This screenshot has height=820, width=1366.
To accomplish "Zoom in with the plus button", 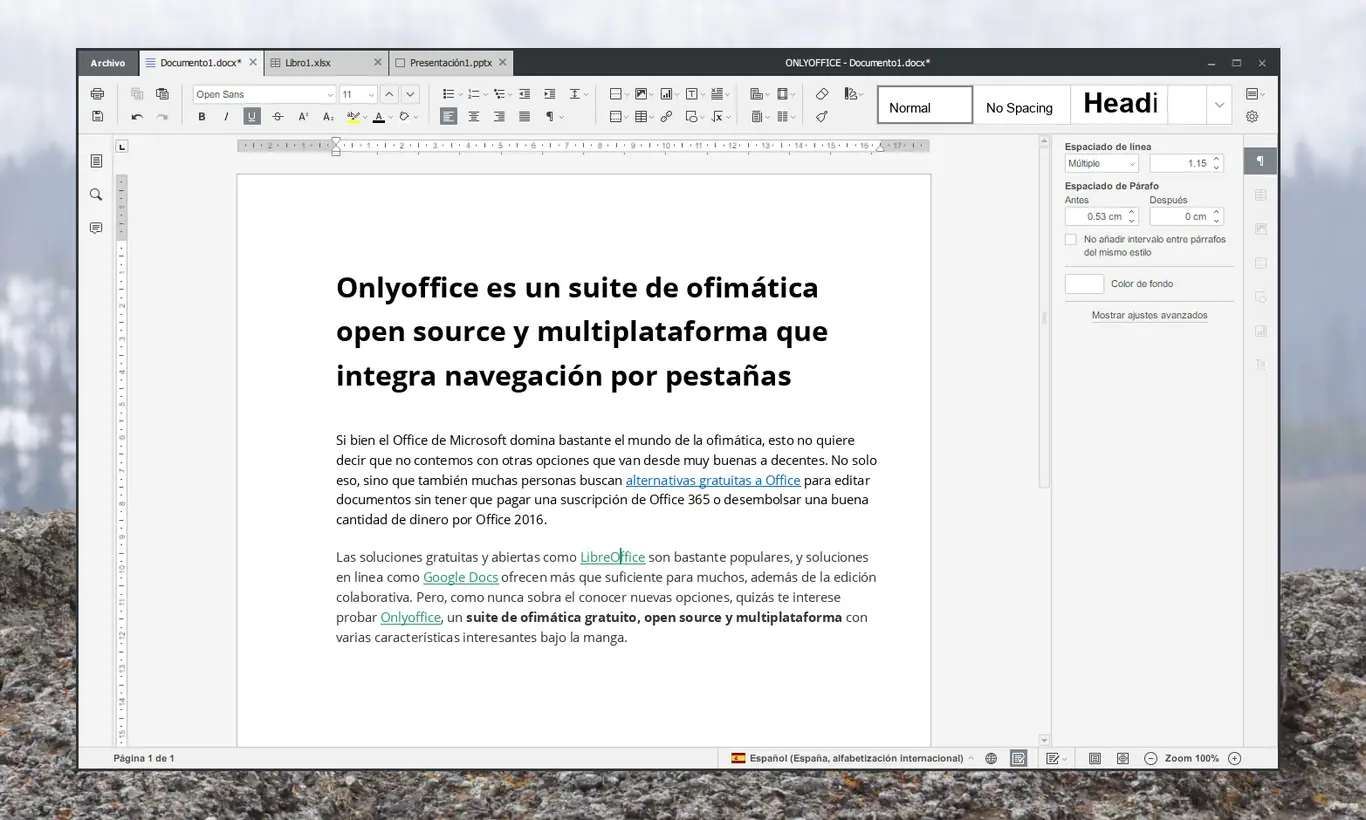I will (1234, 759).
